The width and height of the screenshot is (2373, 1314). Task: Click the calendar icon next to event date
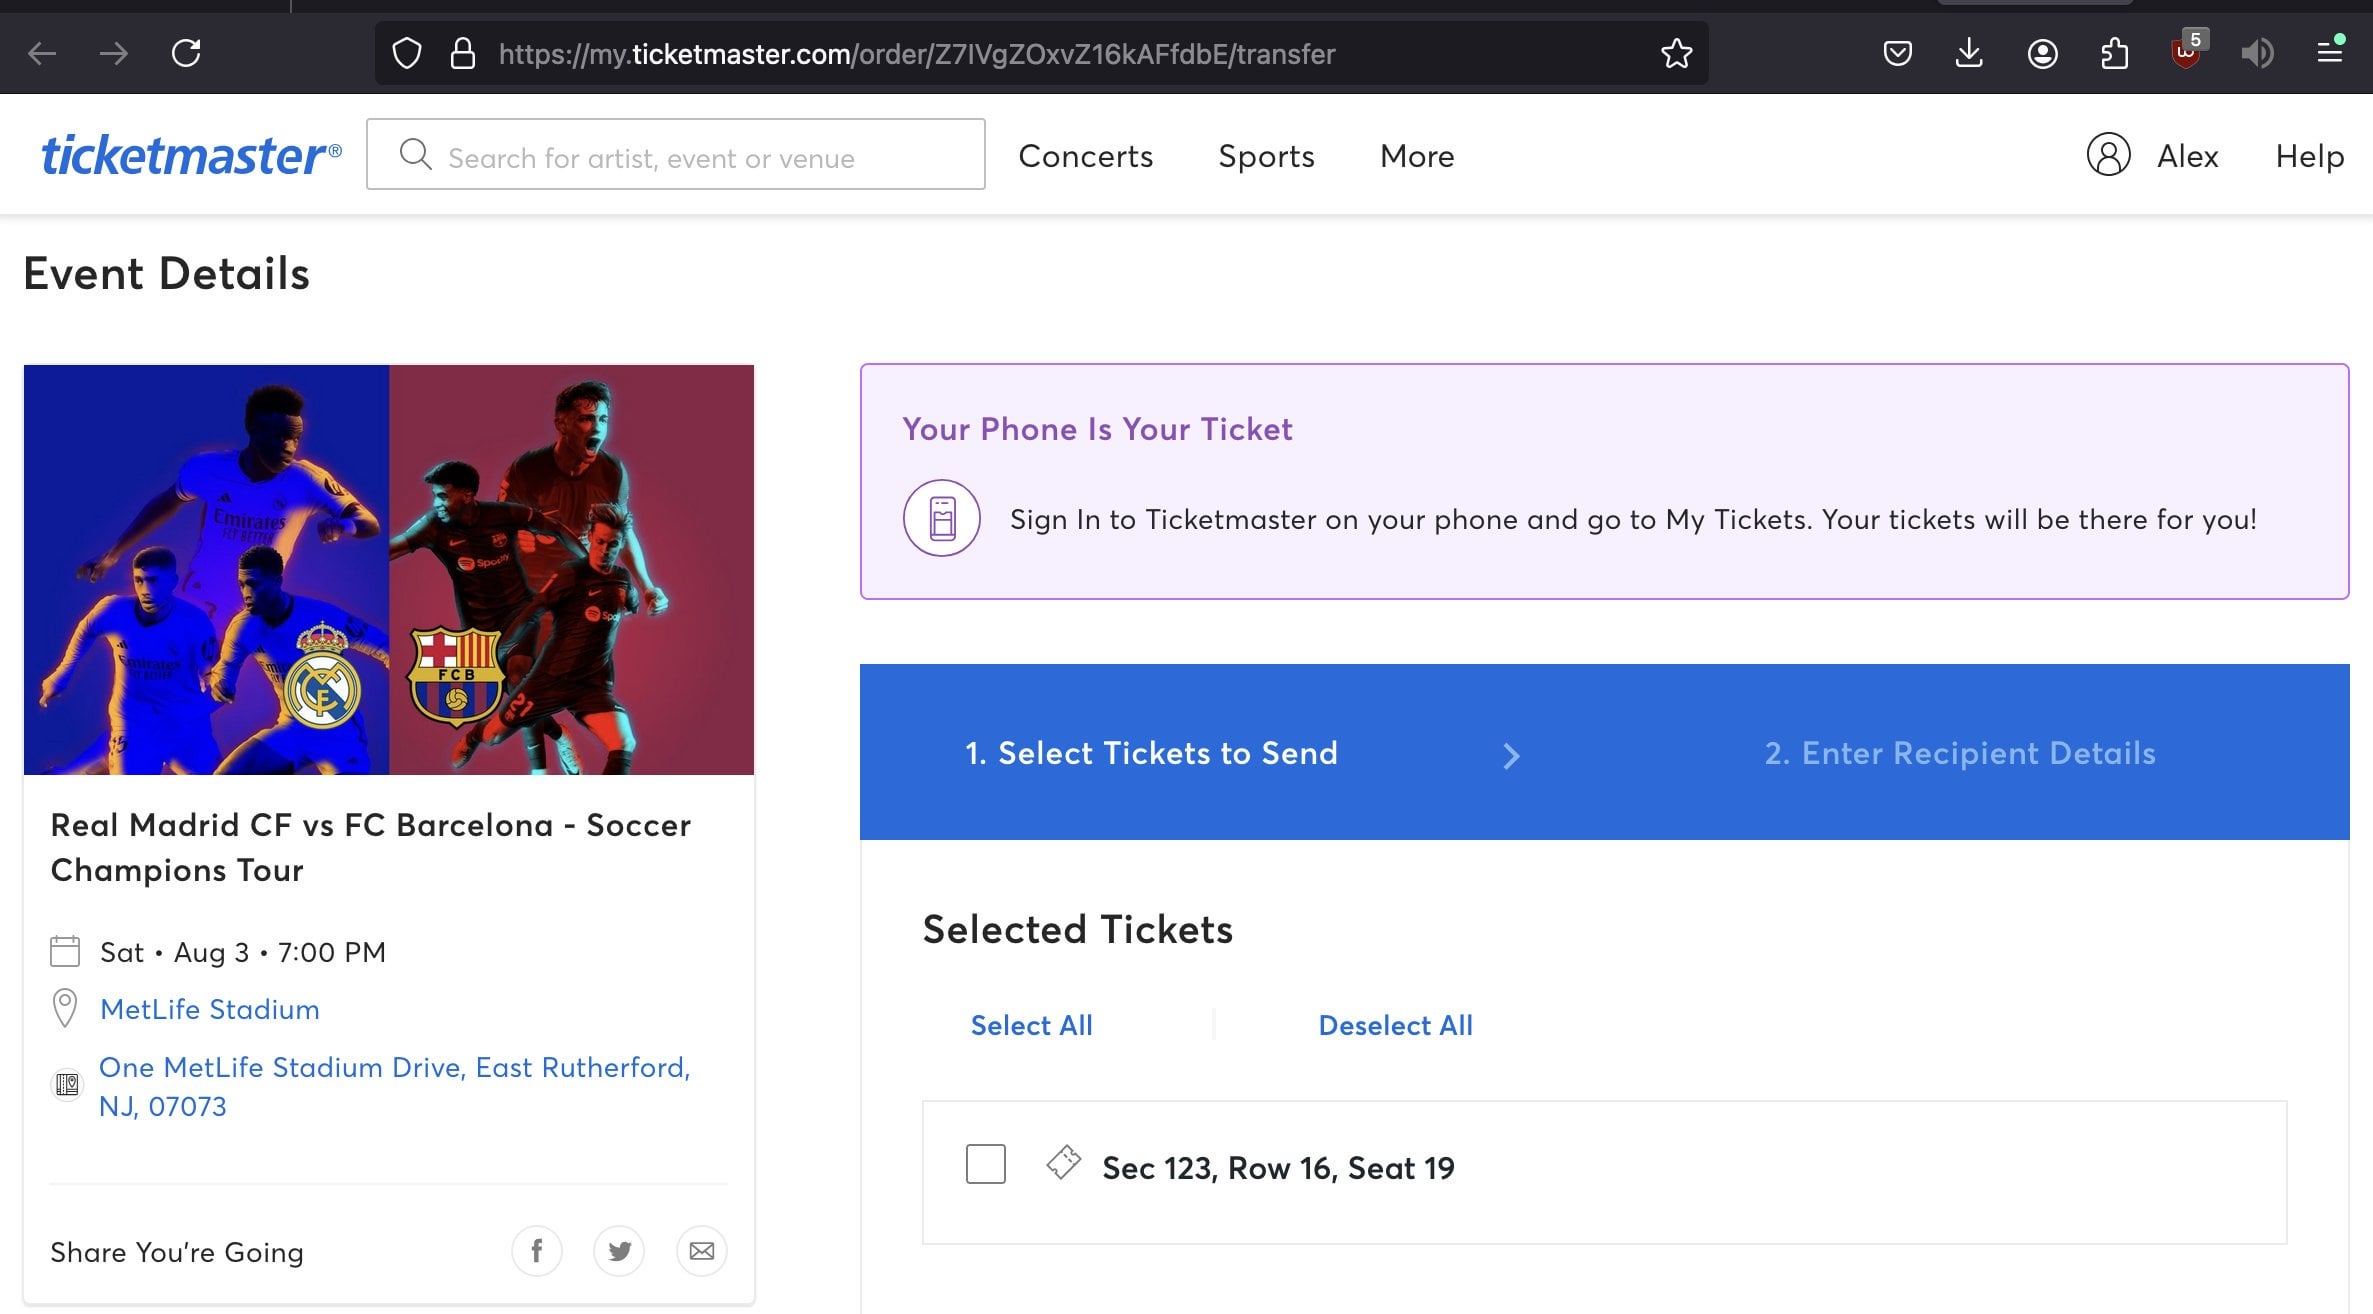tap(65, 951)
